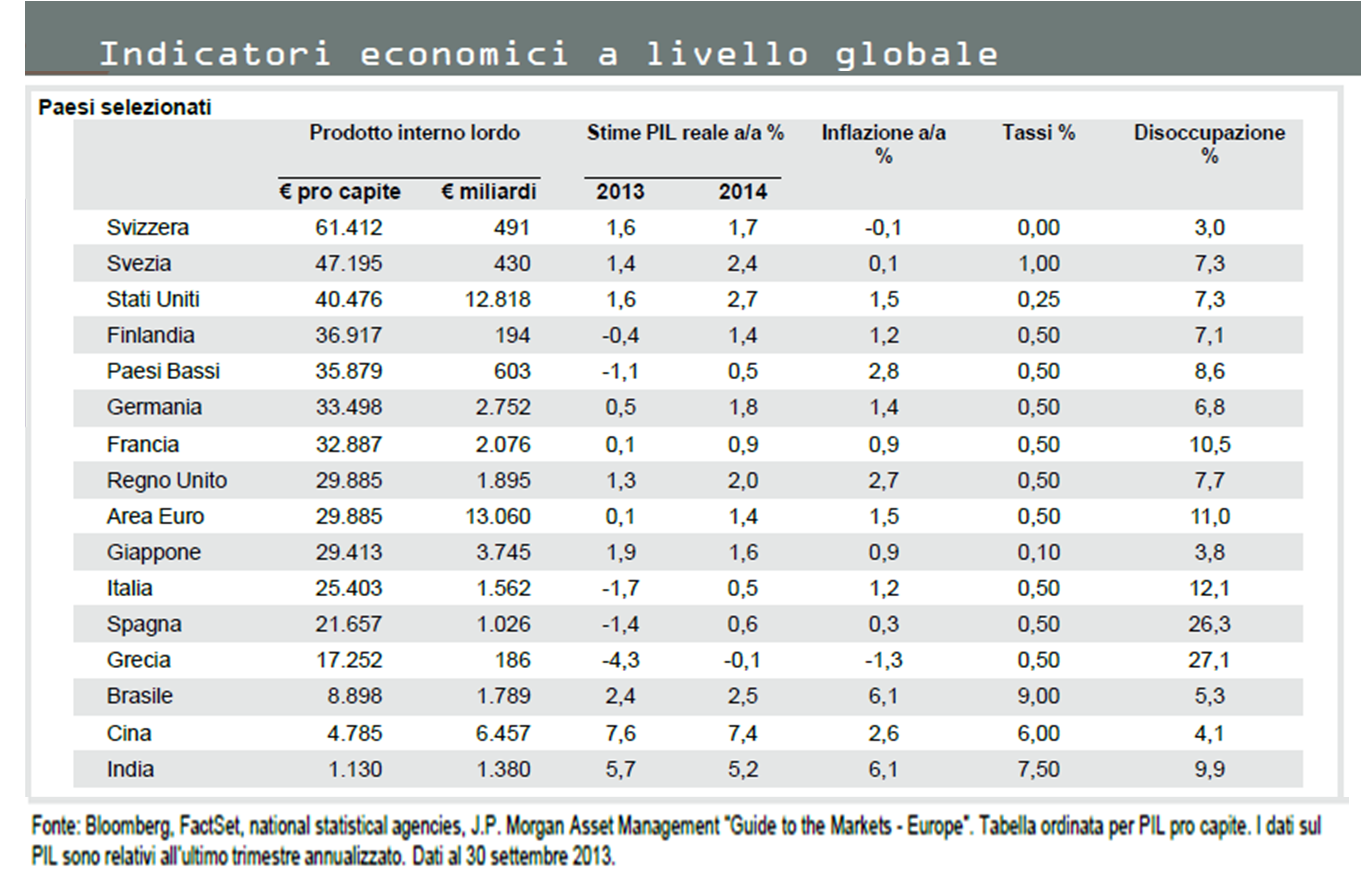Image resolution: width=1362 pixels, height=881 pixels.
Task: Select the 'Prodotto interno lordo' column header
Action: click(417, 131)
